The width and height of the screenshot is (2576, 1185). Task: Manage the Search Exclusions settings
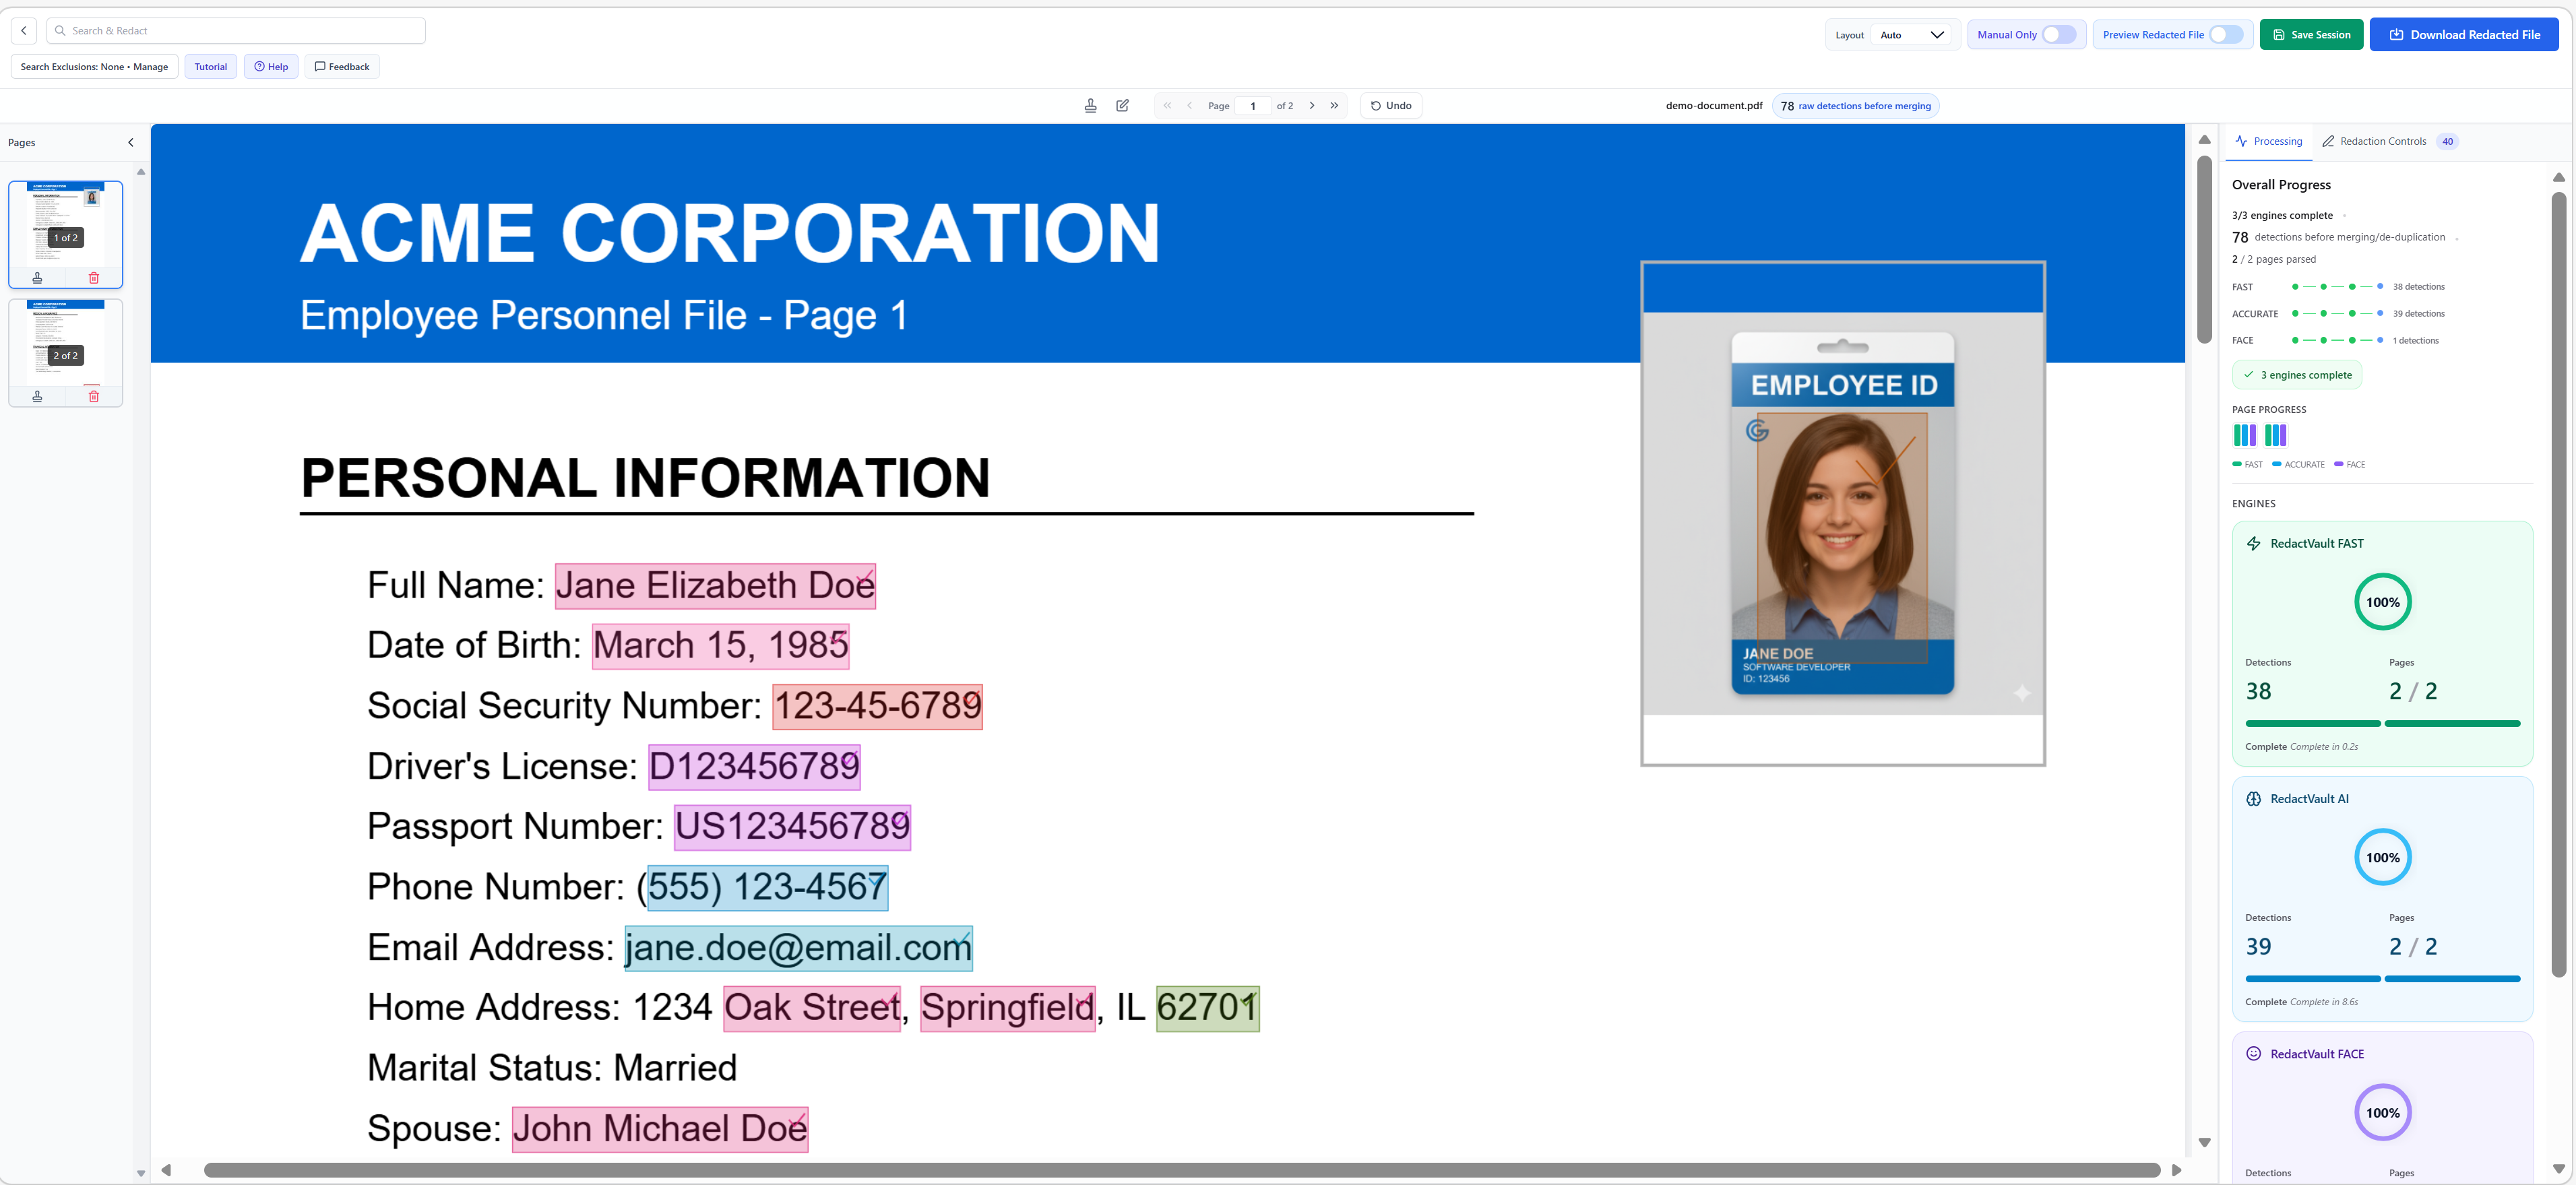tap(94, 67)
